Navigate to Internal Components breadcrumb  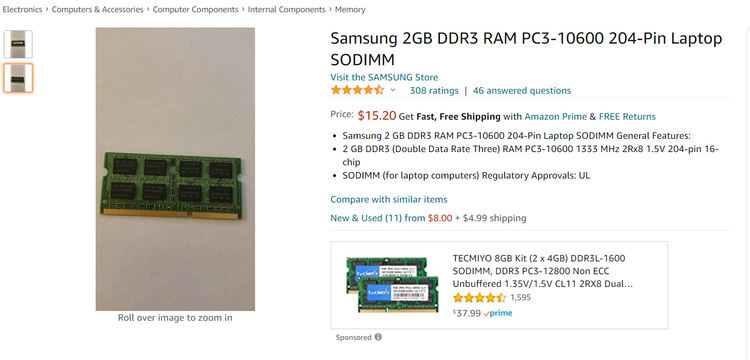tap(287, 9)
